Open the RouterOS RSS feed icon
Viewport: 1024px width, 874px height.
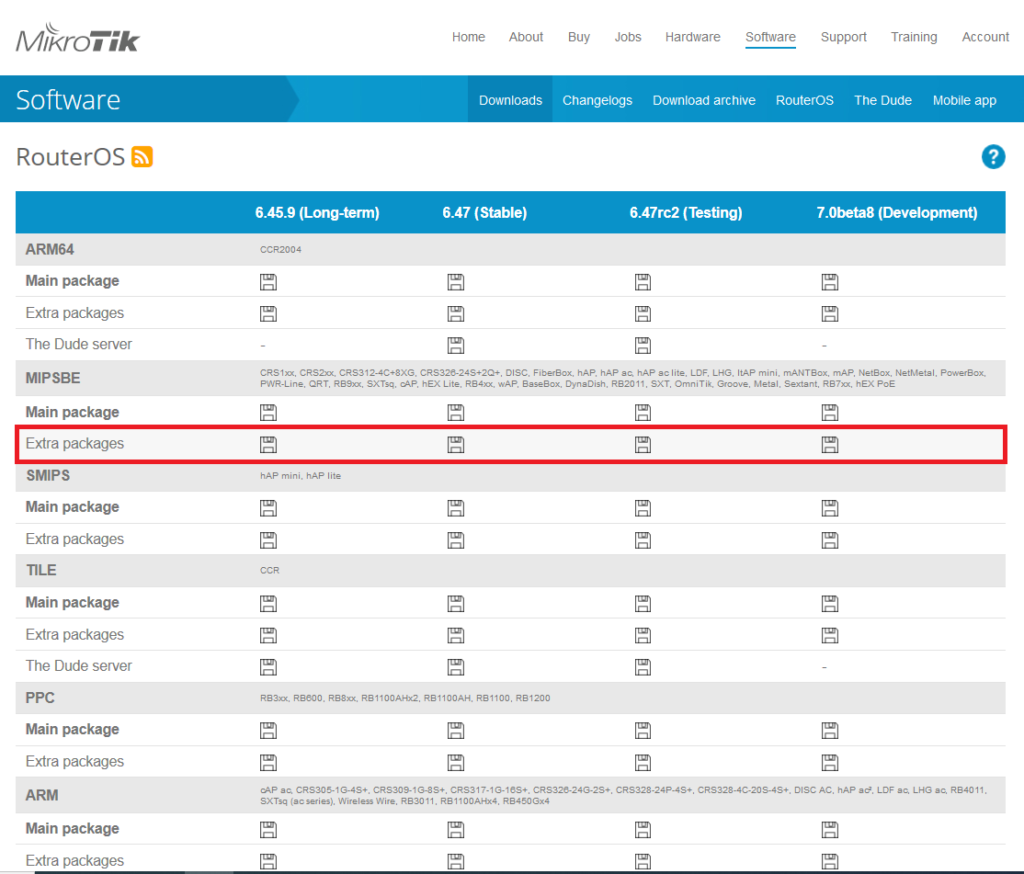(x=142, y=157)
